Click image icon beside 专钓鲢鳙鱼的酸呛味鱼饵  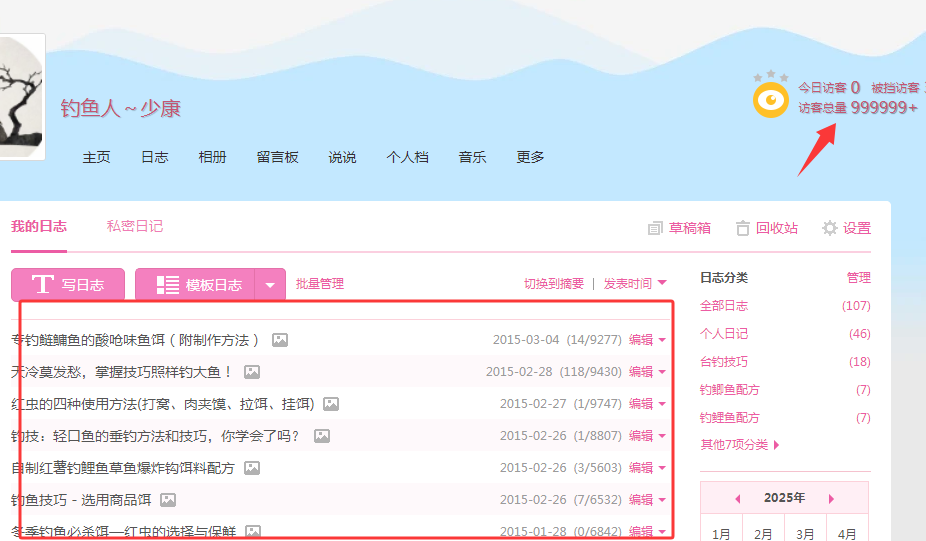point(280,340)
